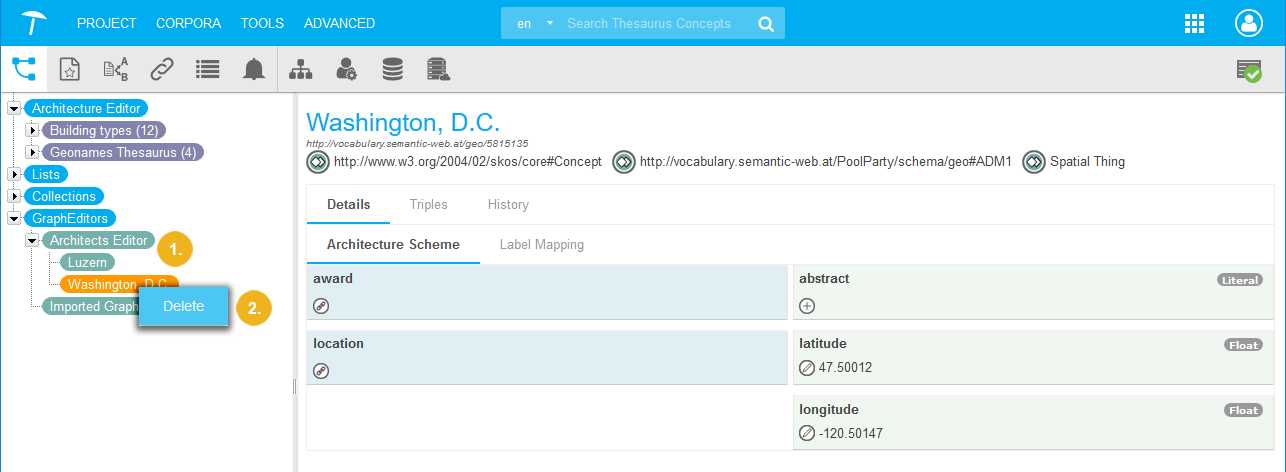
Task: Choose Delete from the context menu
Action: [x=184, y=307]
